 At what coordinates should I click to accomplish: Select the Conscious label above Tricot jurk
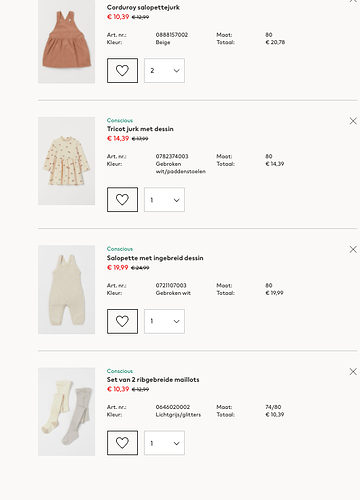(x=120, y=120)
